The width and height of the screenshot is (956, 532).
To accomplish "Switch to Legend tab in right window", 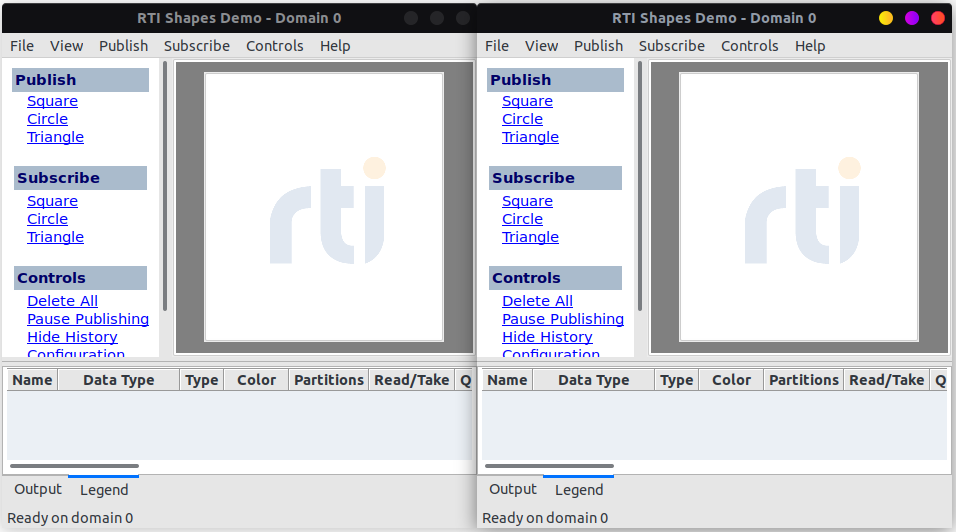I will pos(579,489).
